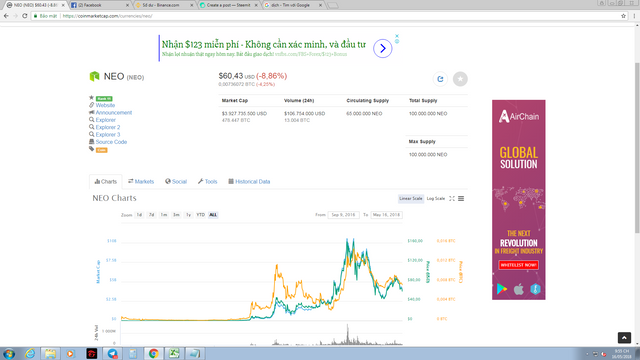Set chart zoom to 1d
Image resolution: width=640 pixels, height=360 pixels.
click(x=139, y=215)
